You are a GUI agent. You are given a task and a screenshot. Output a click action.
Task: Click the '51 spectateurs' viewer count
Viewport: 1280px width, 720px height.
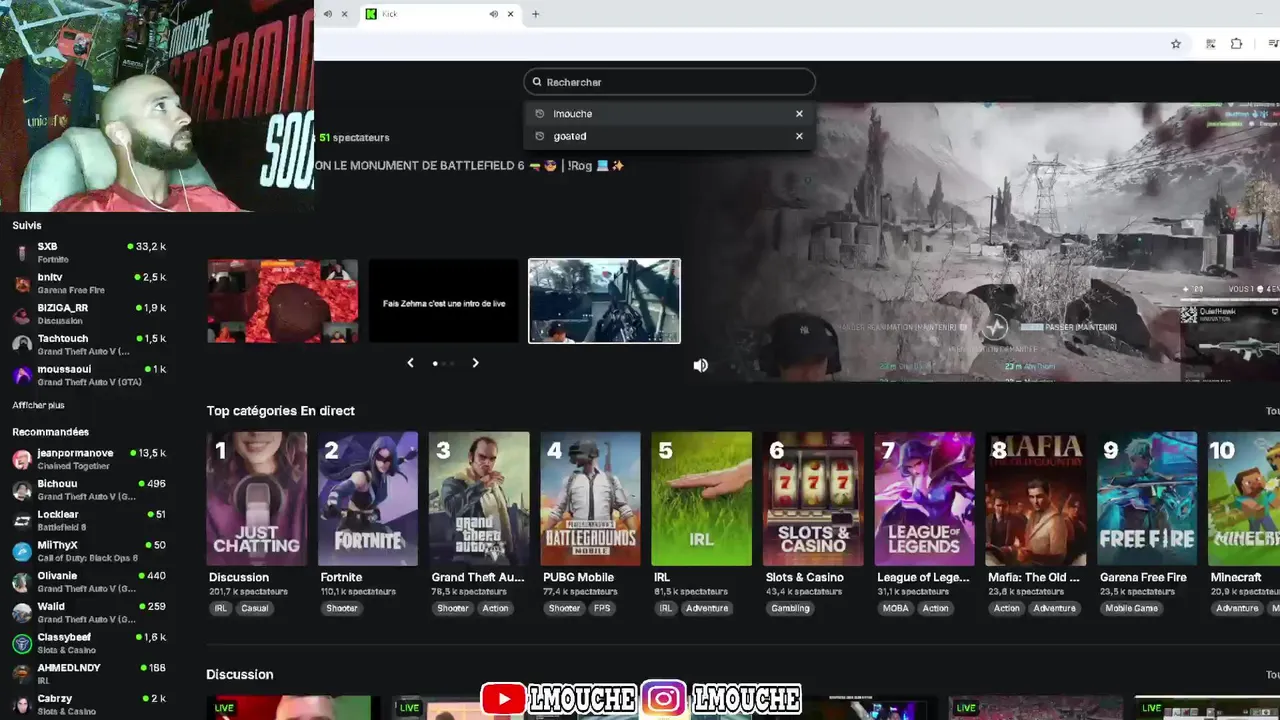pos(354,137)
